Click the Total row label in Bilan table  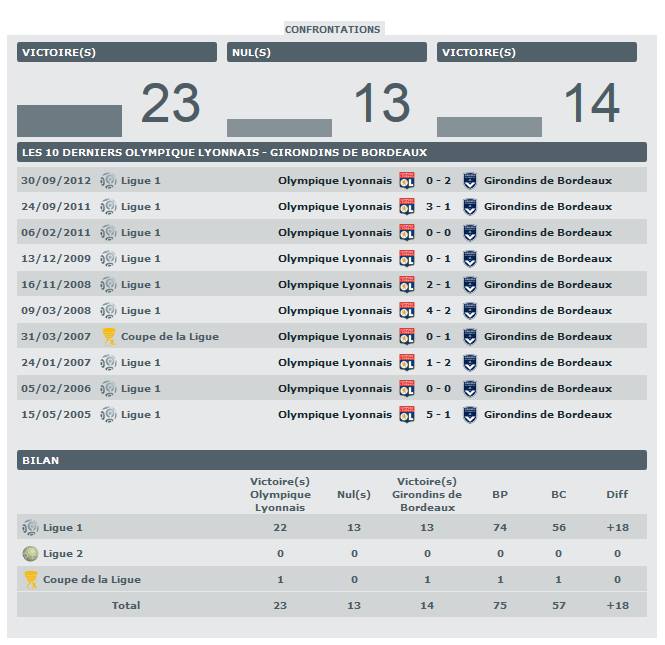click(126, 605)
